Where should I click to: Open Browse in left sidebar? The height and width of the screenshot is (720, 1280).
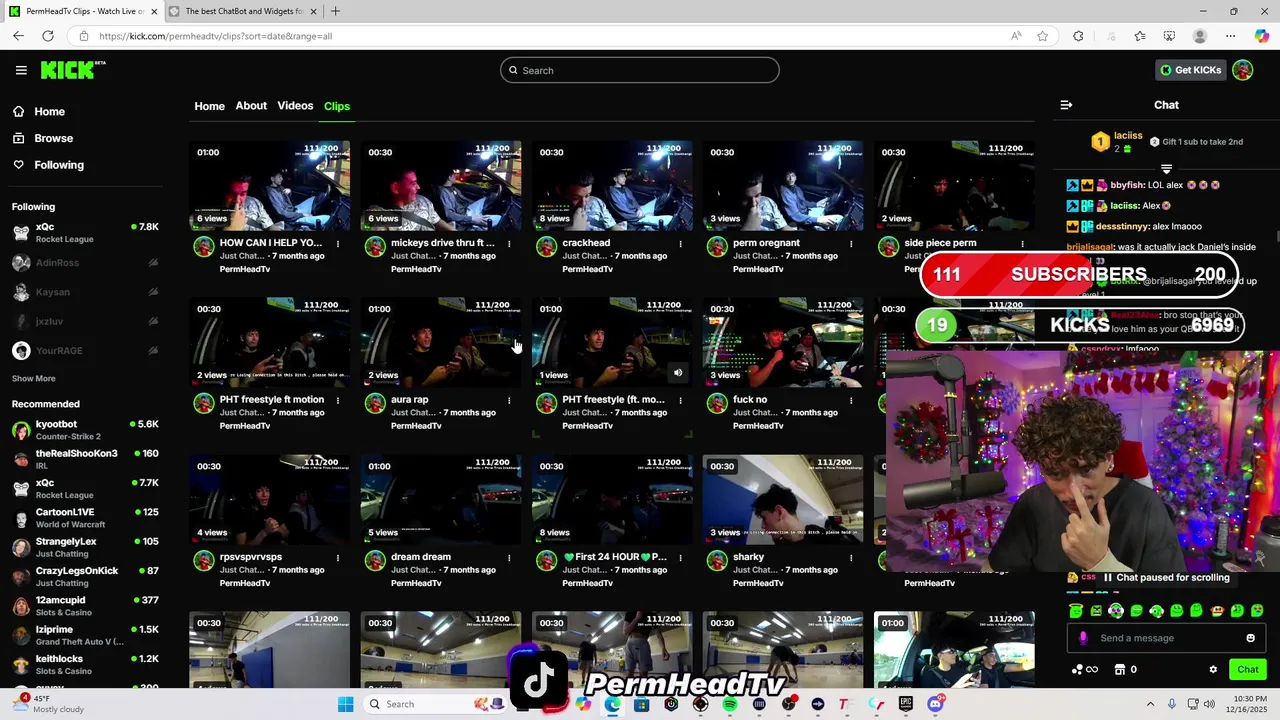point(43,138)
